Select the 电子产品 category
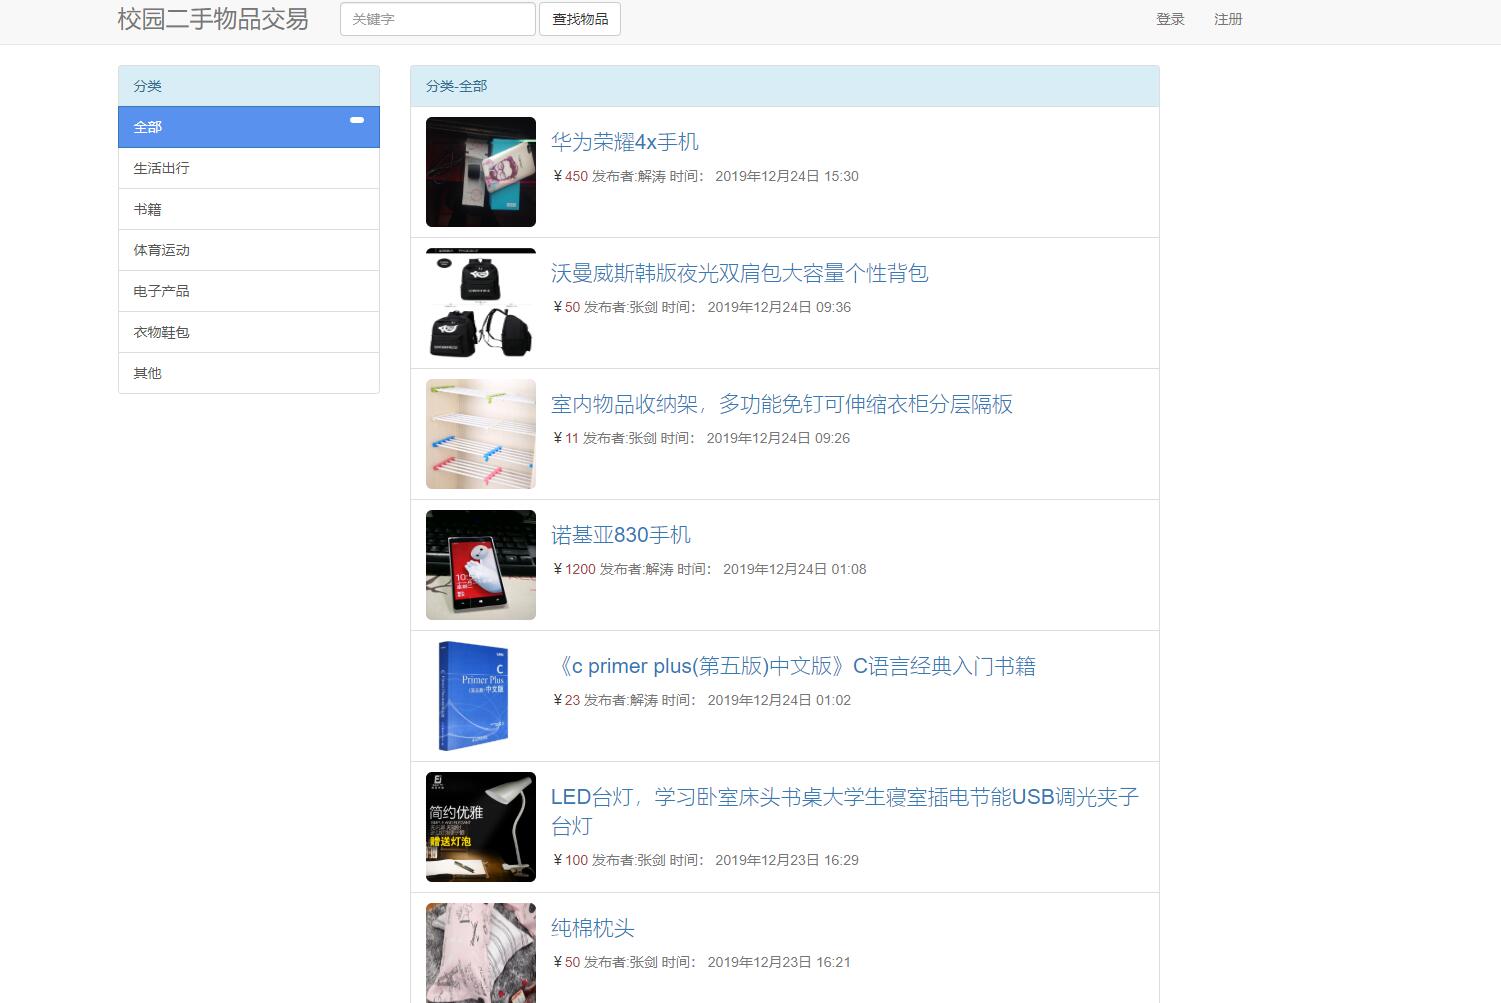Image resolution: width=1501 pixels, height=1003 pixels. tap(161, 290)
